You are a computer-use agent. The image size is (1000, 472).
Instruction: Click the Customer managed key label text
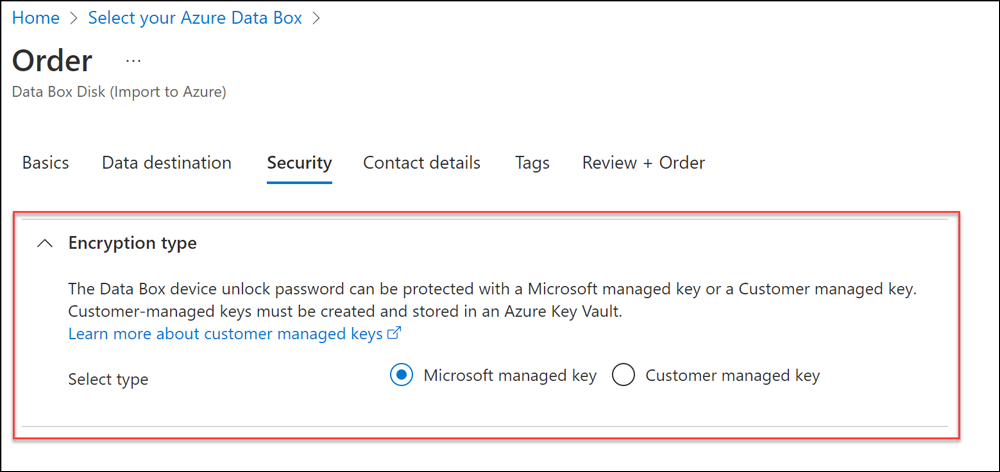pos(732,376)
